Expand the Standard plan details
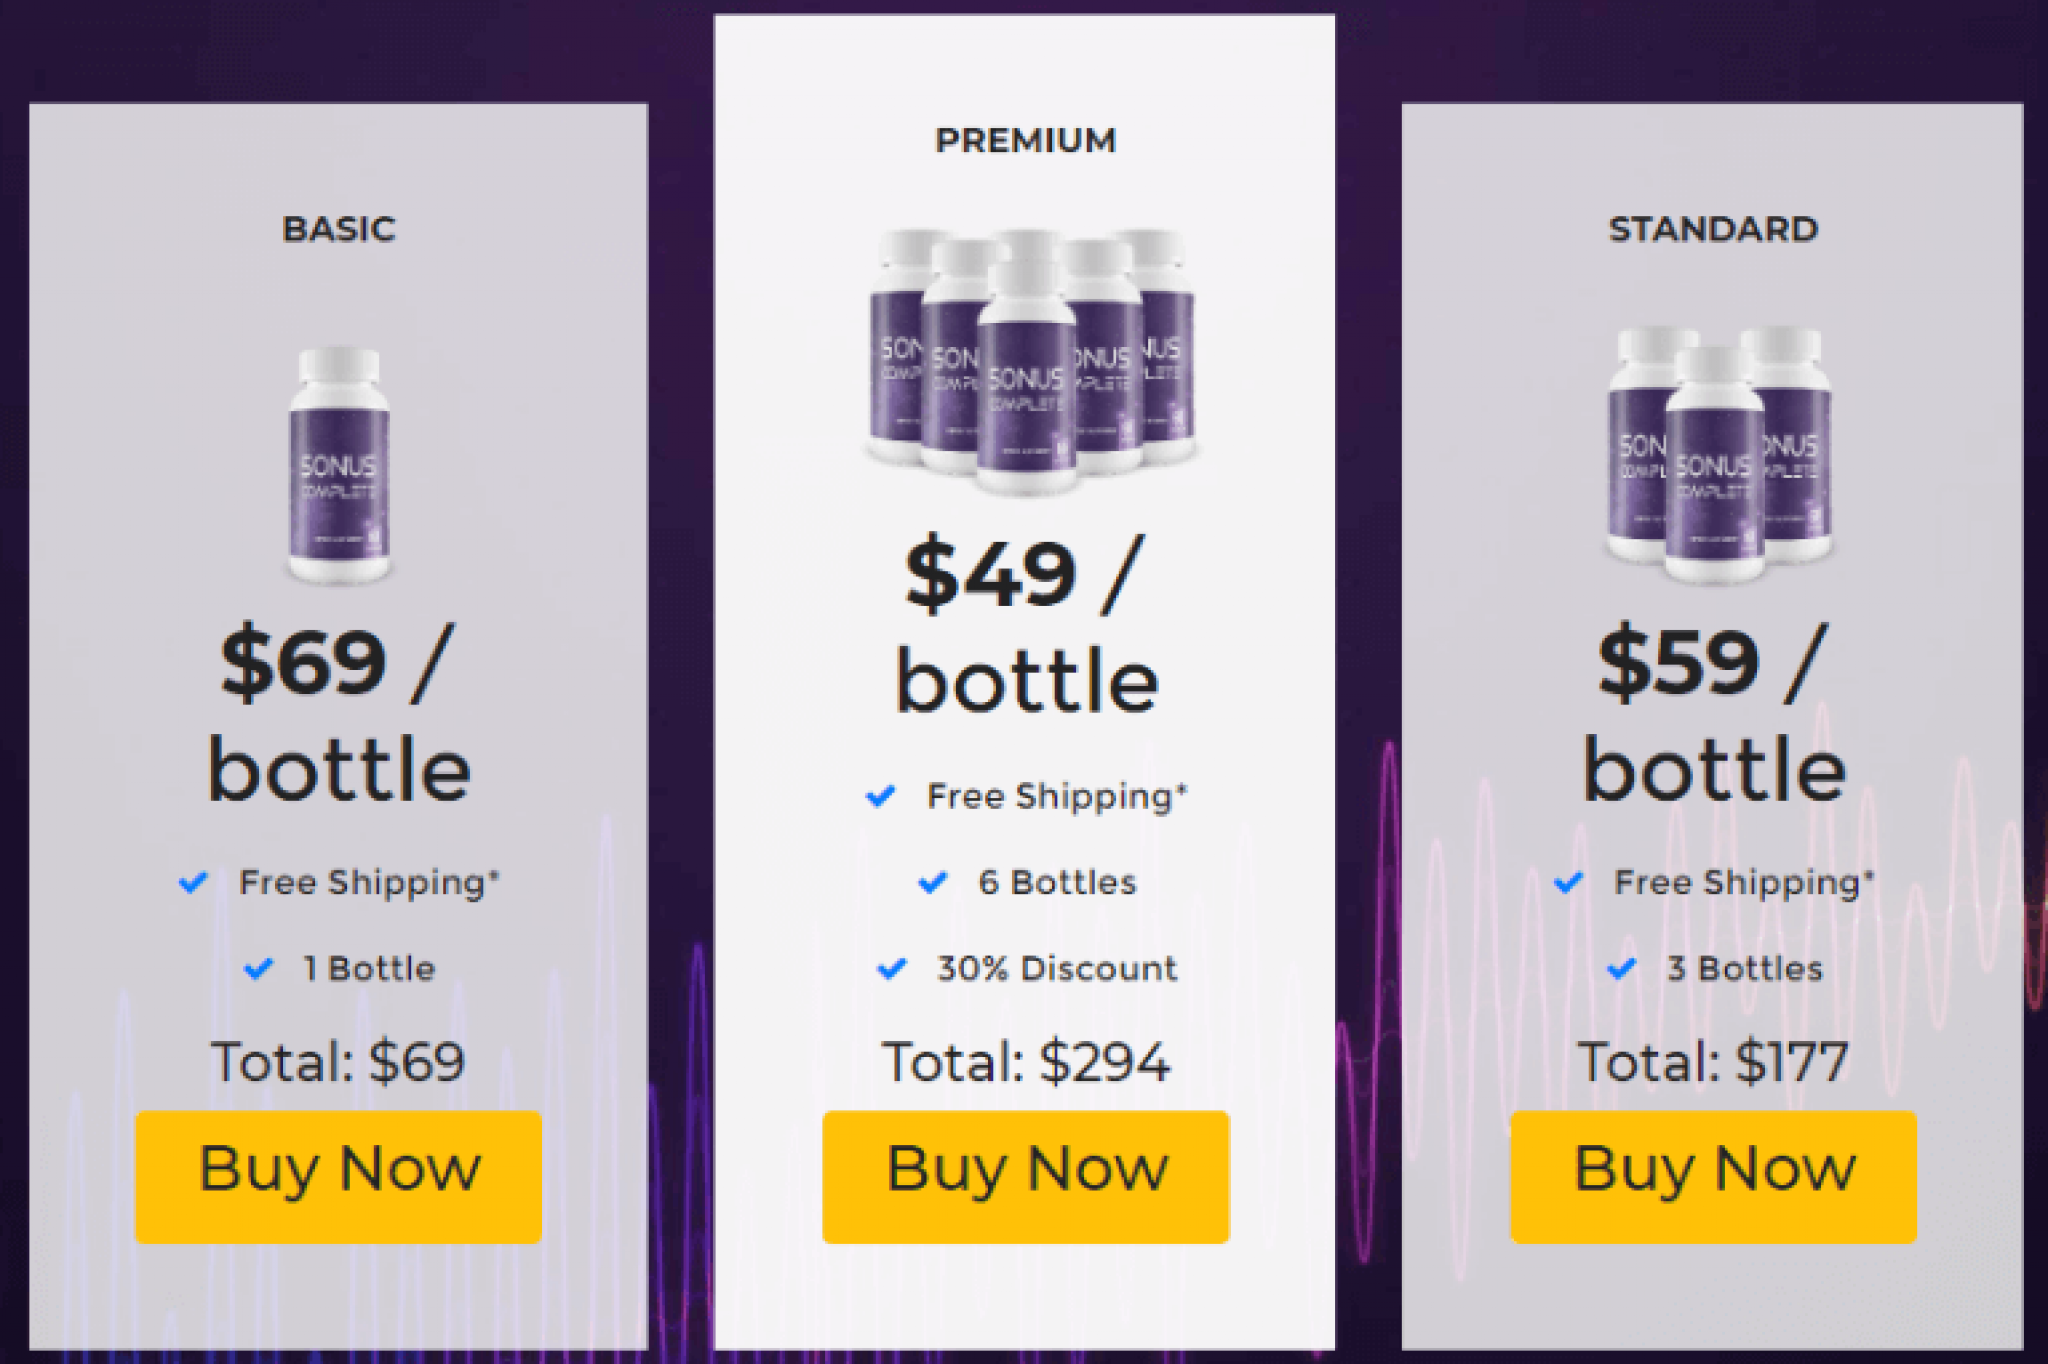Image resolution: width=2048 pixels, height=1364 pixels. click(x=1713, y=228)
